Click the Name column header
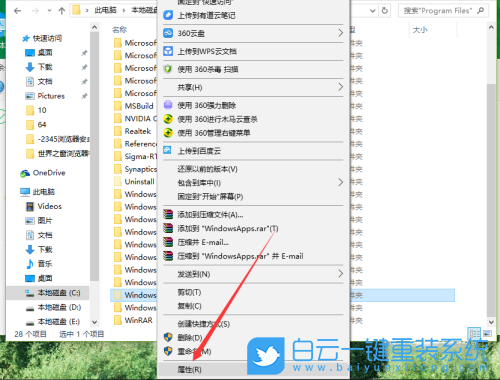 point(119,30)
